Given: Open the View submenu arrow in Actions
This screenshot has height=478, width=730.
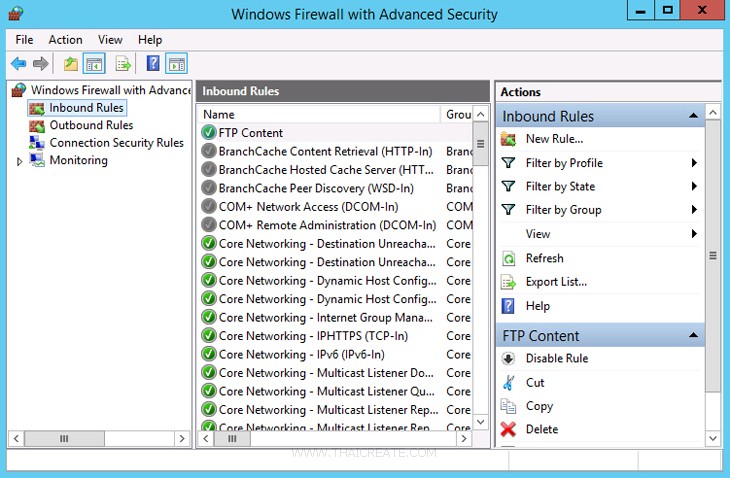Looking at the screenshot, I should 694,234.
